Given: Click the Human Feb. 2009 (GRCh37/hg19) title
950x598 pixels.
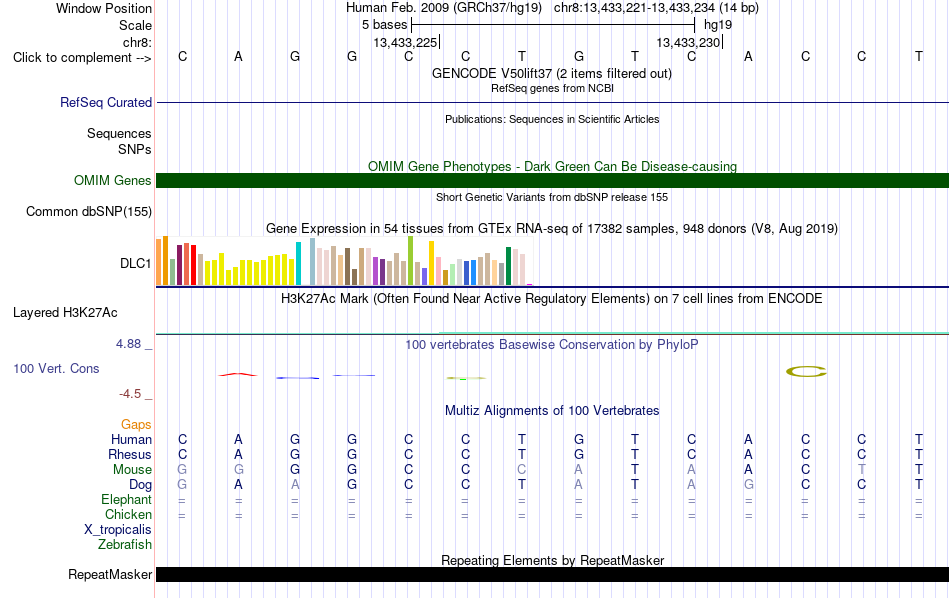Looking at the screenshot, I should coord(443,8).
